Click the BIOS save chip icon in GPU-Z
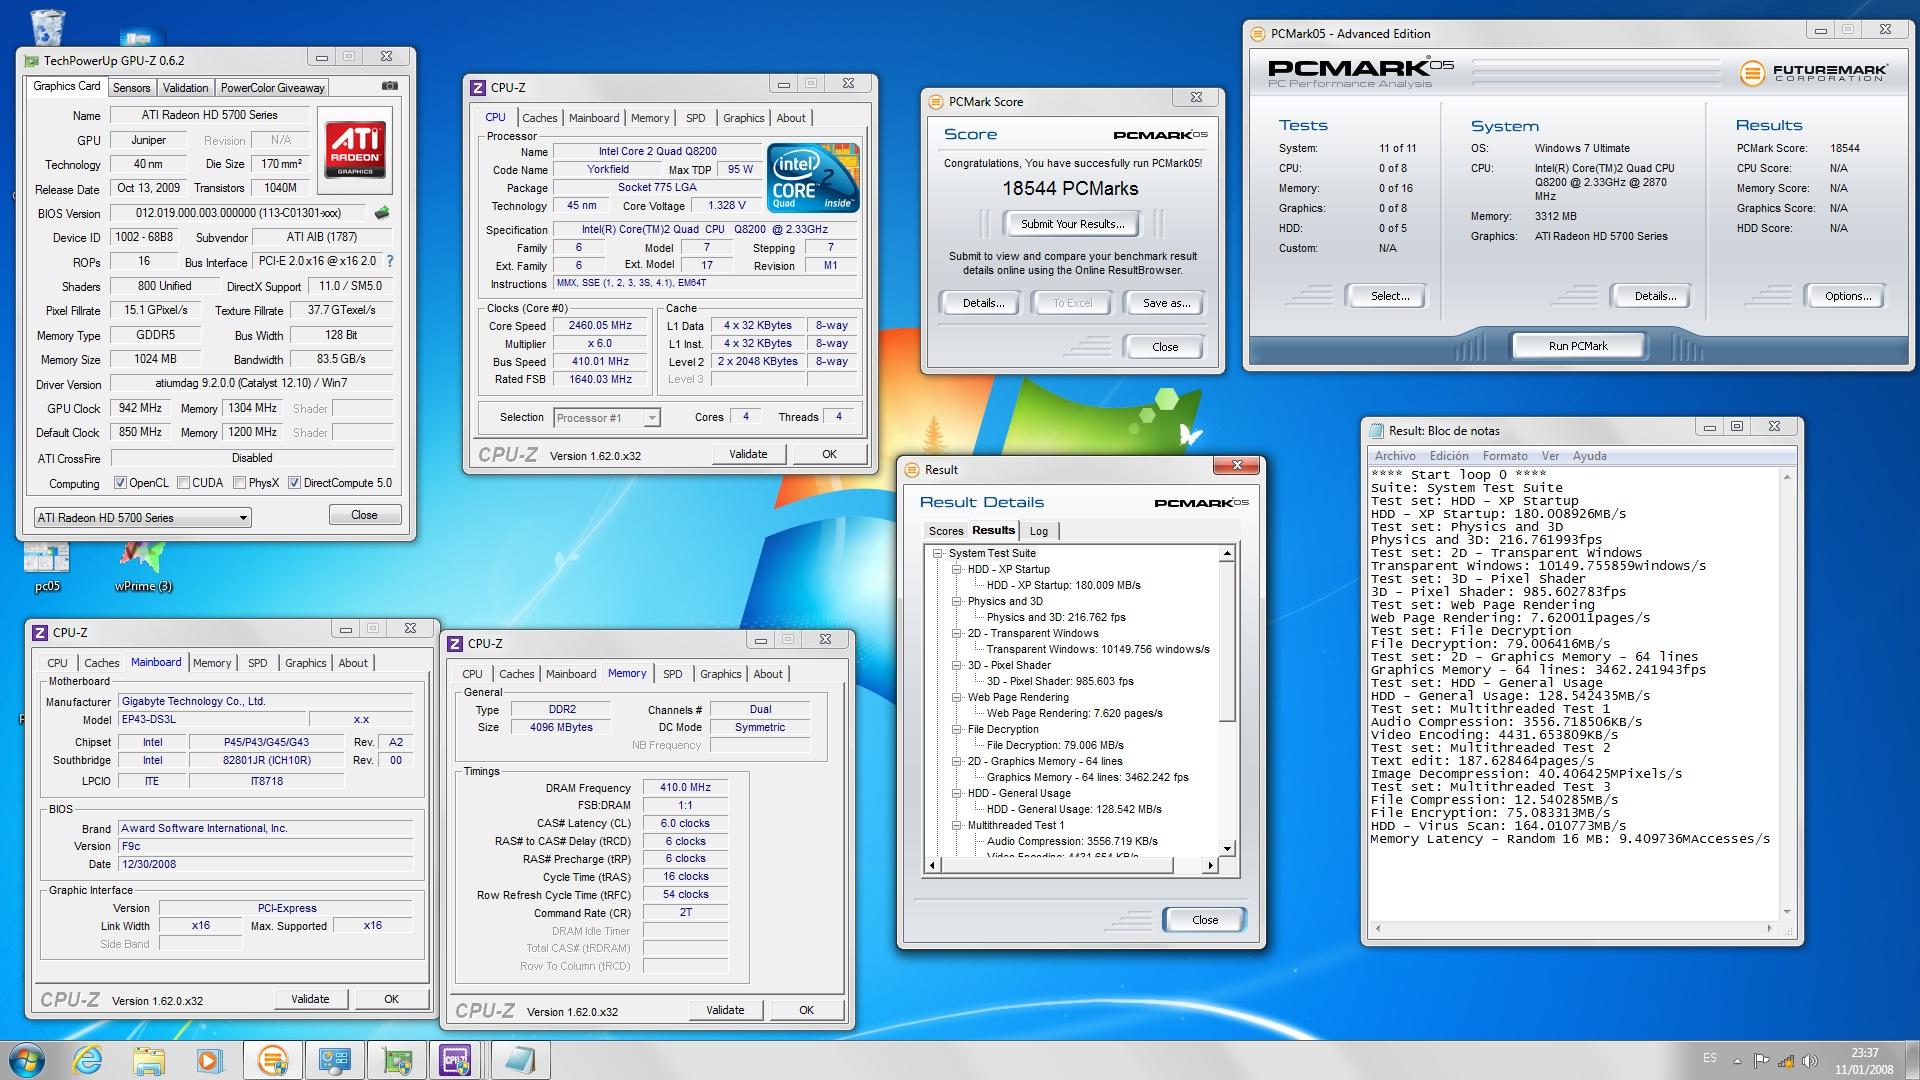 [381, 213]
